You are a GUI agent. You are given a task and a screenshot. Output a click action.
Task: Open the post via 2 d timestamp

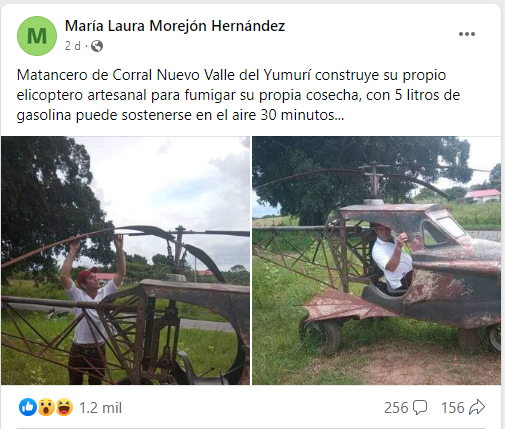click(x=73, y=46)
